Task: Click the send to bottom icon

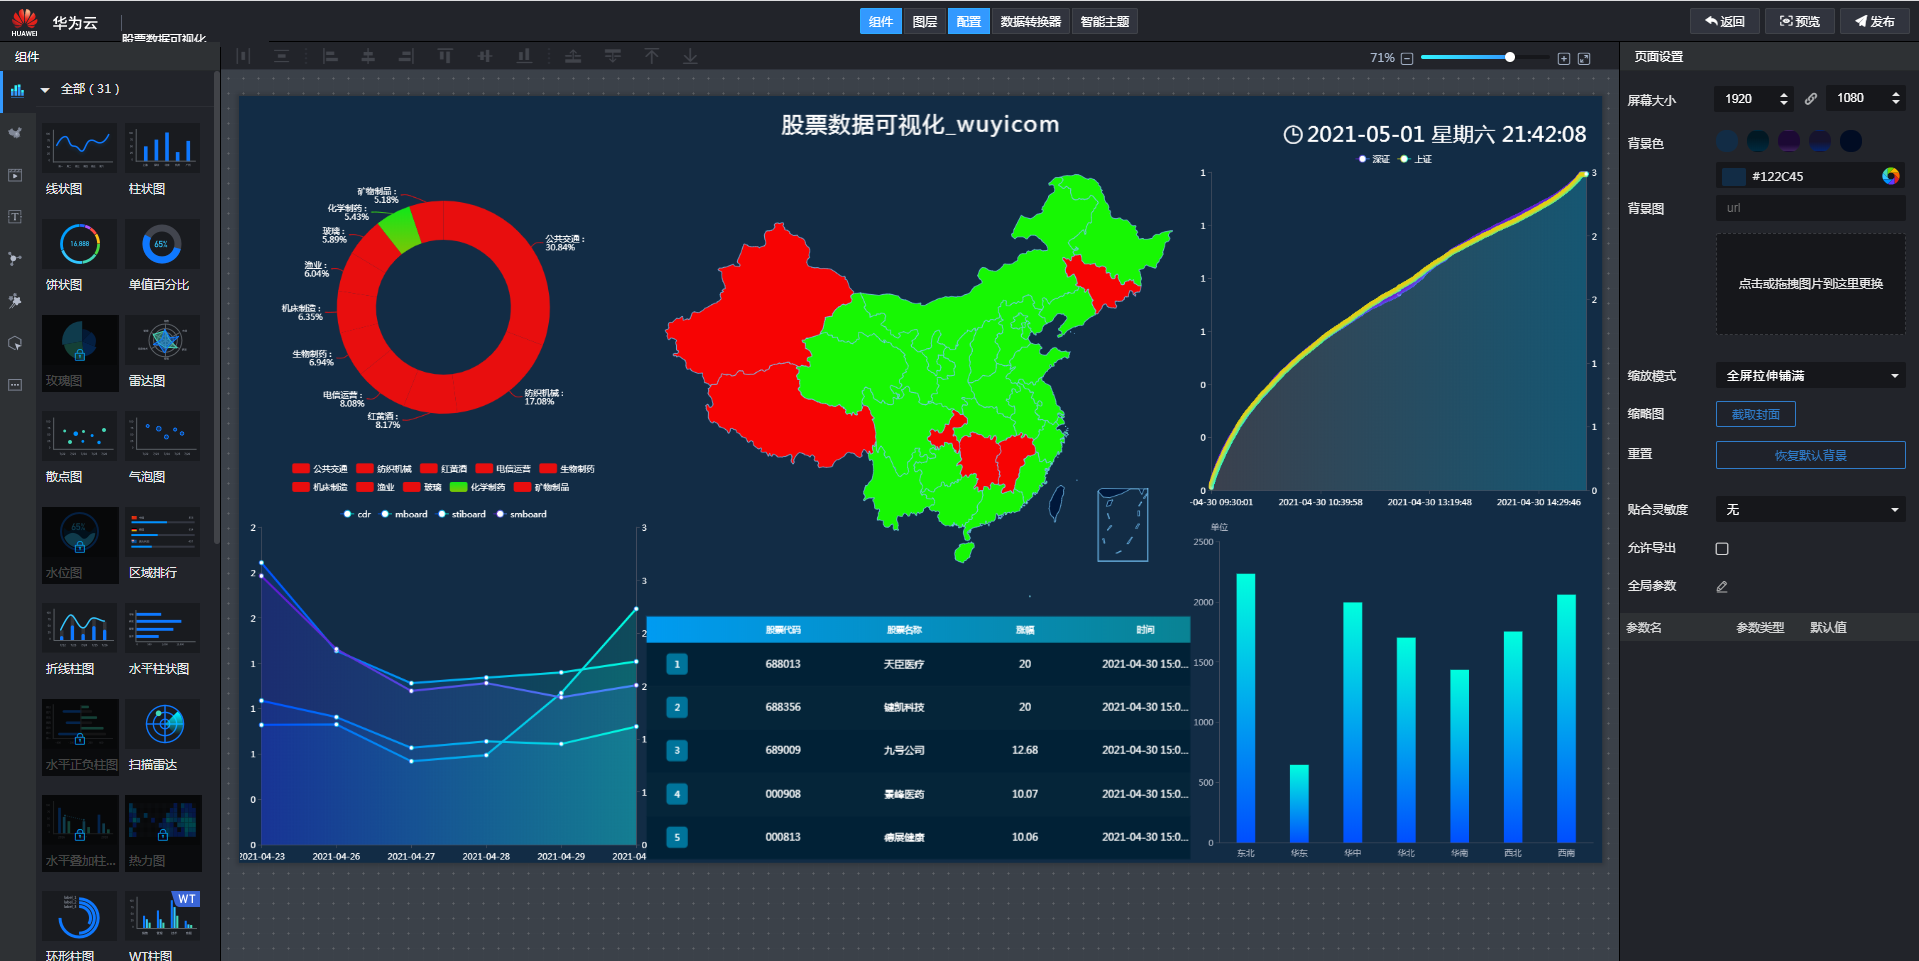Action: (x=691, y=57)
